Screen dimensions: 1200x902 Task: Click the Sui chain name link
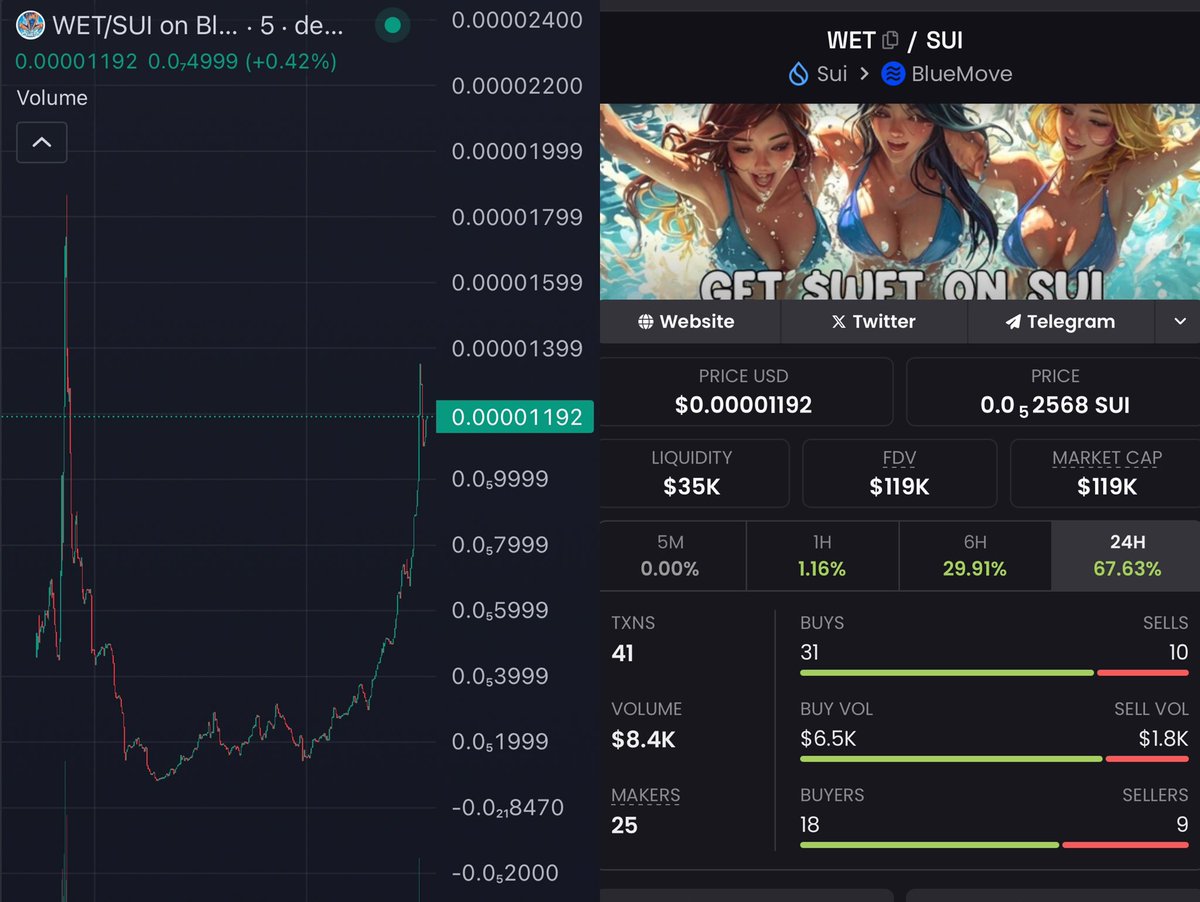click(x=832, y=74)
